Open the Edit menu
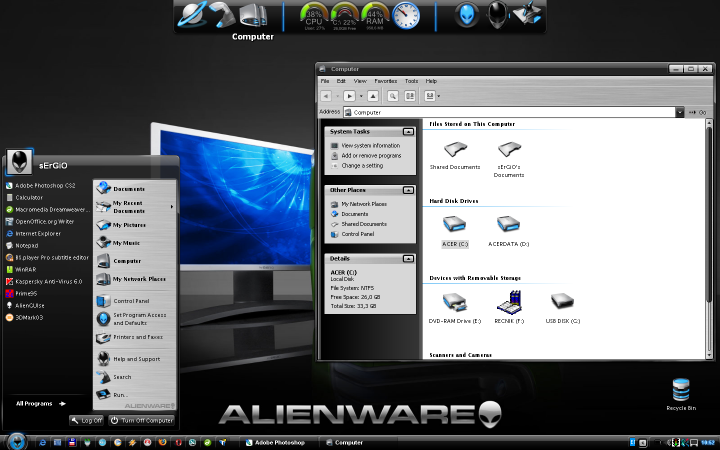 coord(341,81)
